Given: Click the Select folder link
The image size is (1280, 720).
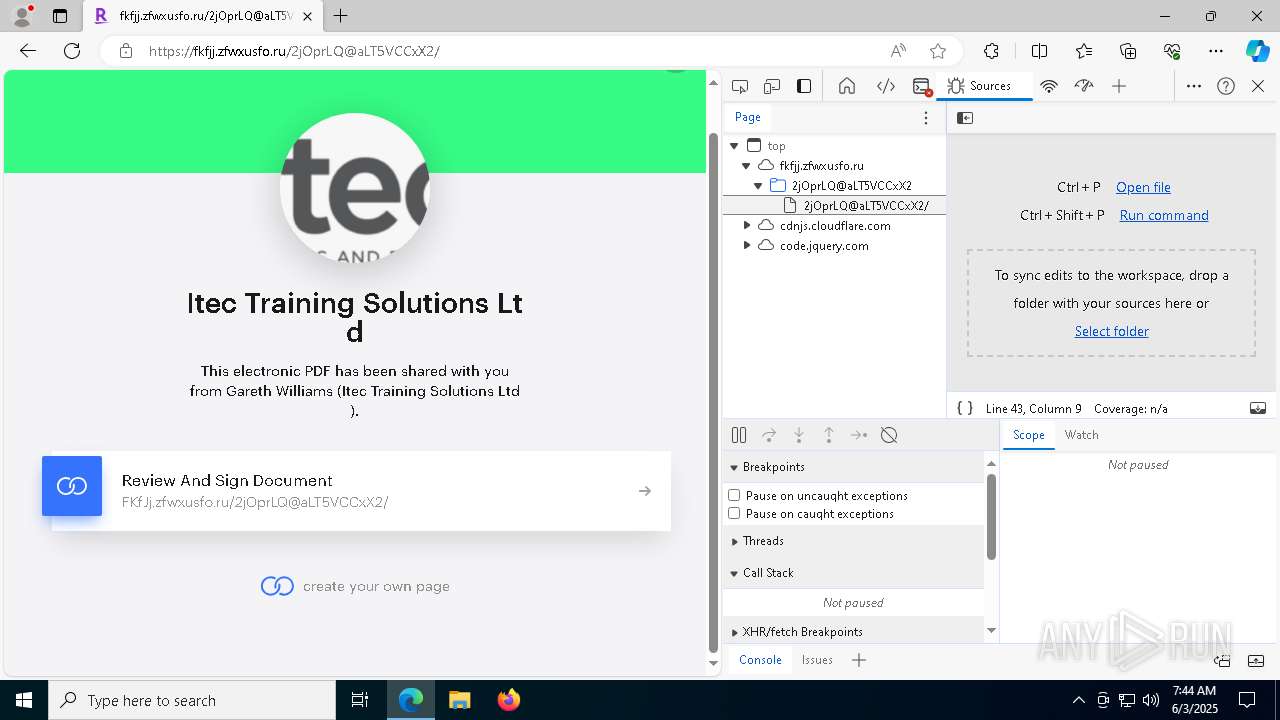Looking at the screenshot, I should [x=1111, y=331].
